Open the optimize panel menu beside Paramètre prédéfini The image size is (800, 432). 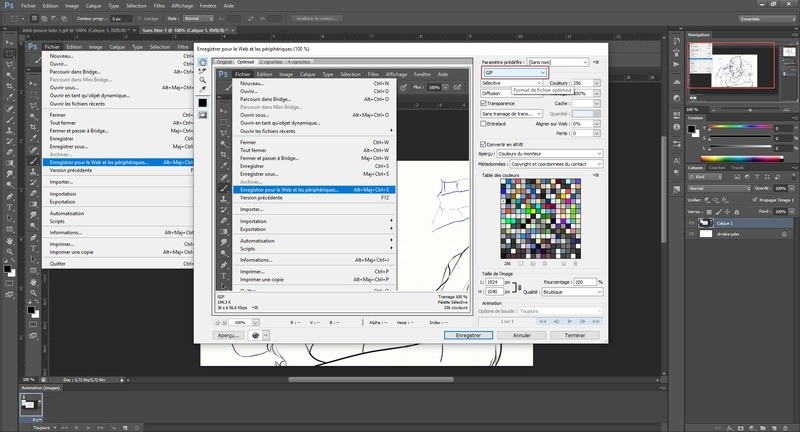coord(596,62)
